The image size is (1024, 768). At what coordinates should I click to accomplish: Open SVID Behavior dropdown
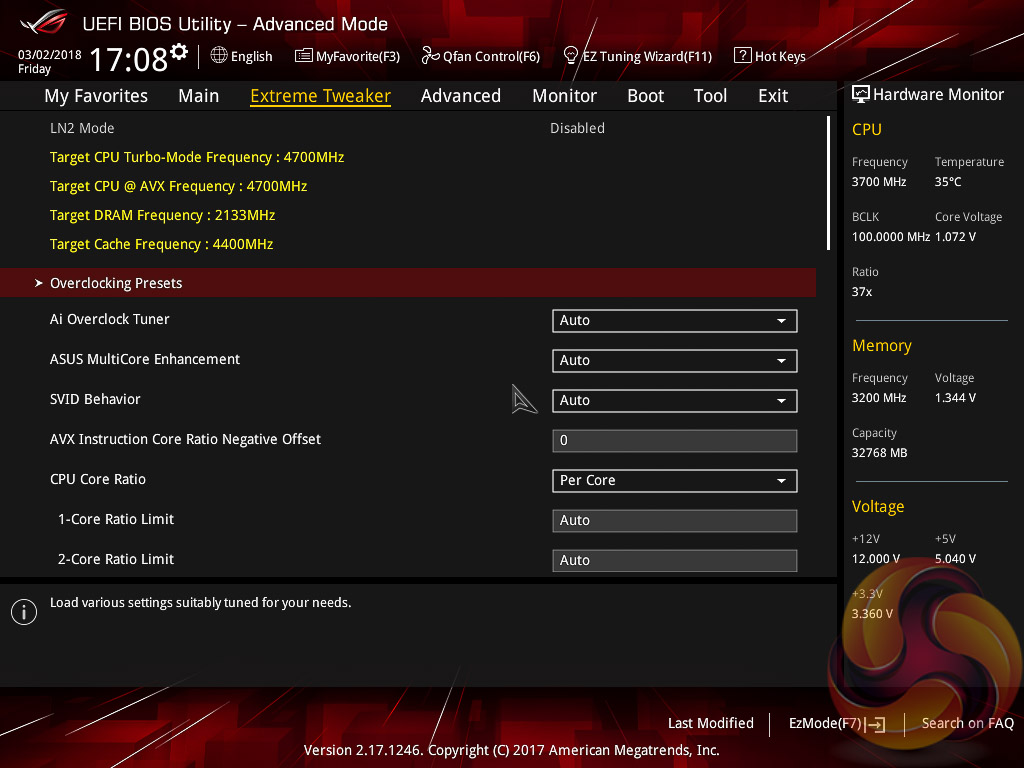point(675,400)
